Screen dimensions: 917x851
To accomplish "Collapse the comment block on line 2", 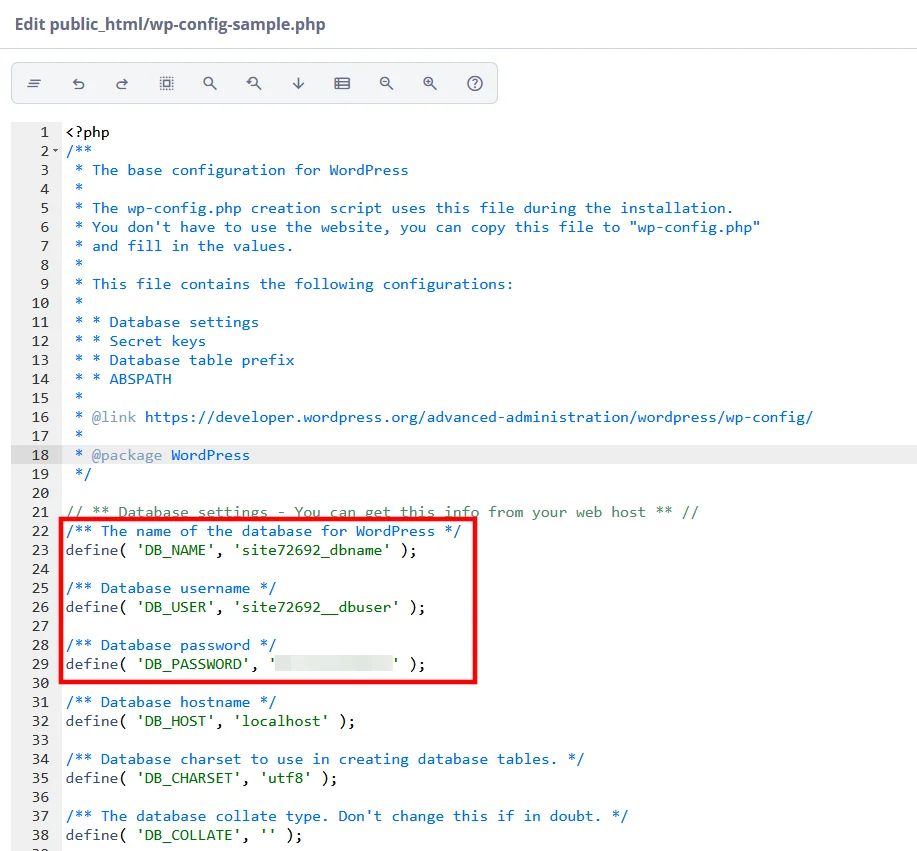I will 53,150.
